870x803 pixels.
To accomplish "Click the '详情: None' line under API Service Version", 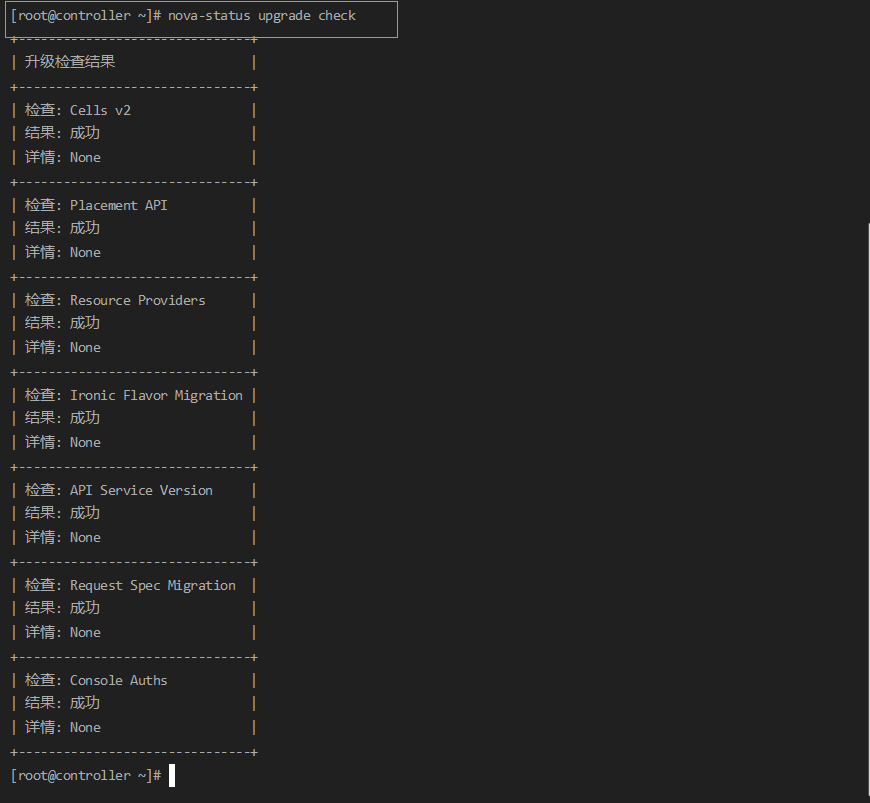I will coord(63,537).
